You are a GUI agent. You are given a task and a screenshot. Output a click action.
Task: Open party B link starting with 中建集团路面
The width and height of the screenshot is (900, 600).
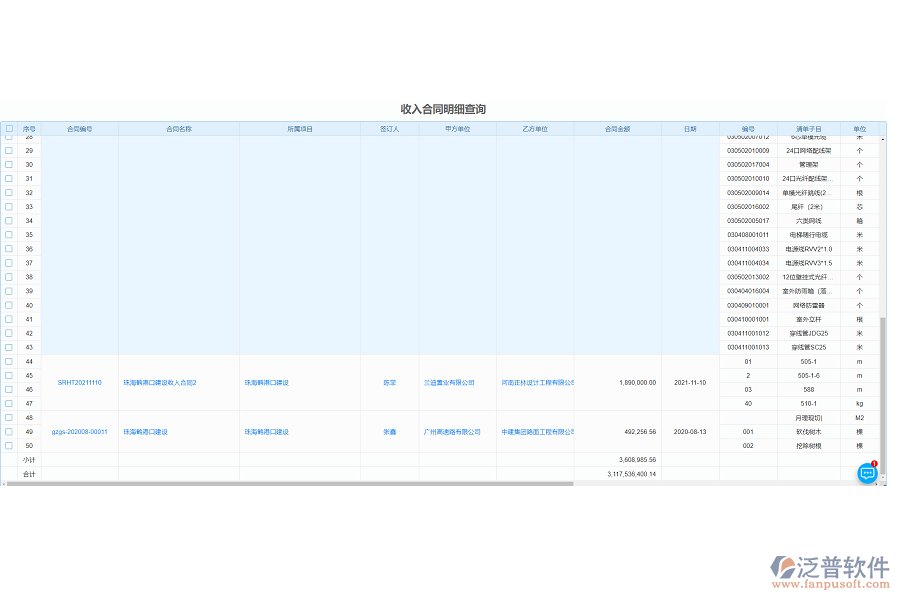pyautogui.click(x=537, y=432)
